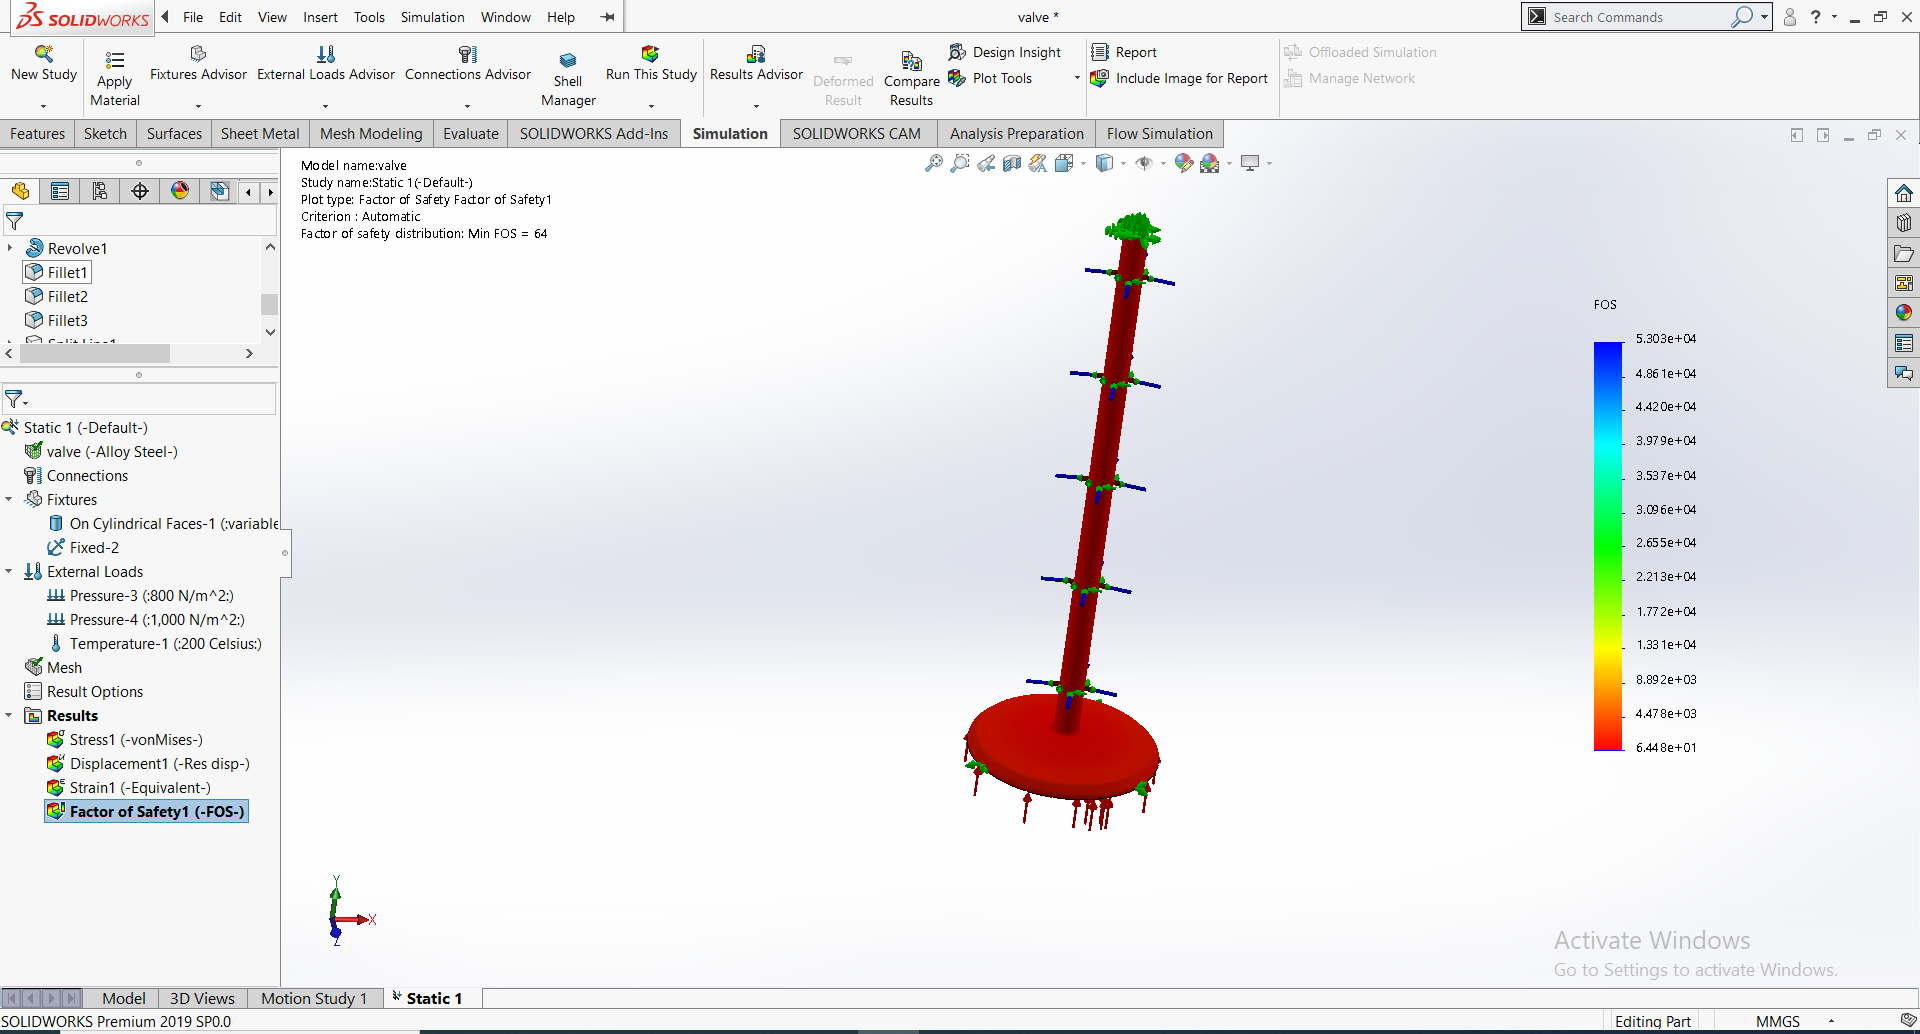Generate a Report
The height and width of the screenshot is (1034, 1920).
pos(1124,52)
